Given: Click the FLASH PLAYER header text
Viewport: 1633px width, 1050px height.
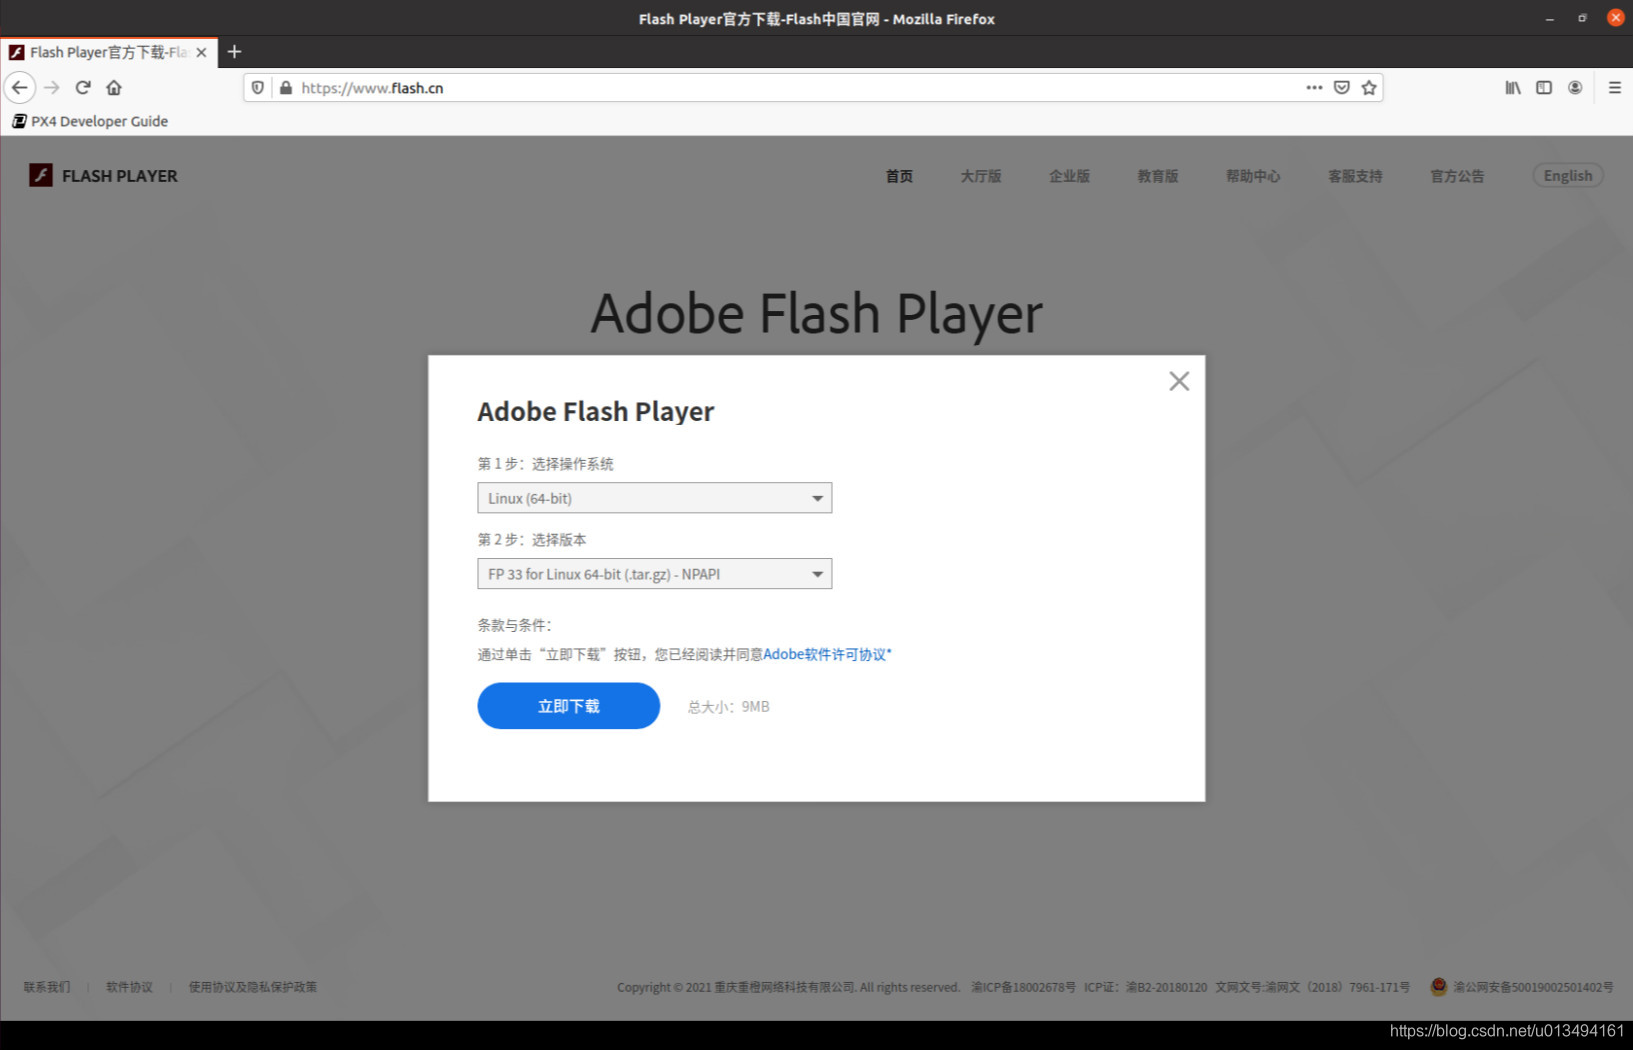Looking at the screenshot, I should point(120,176).
